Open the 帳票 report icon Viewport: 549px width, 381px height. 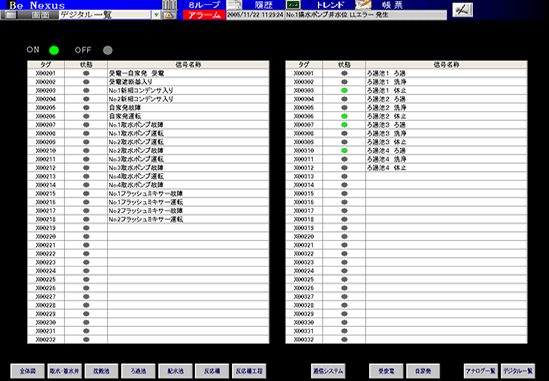pyautogui.click(x=363, y=5)
